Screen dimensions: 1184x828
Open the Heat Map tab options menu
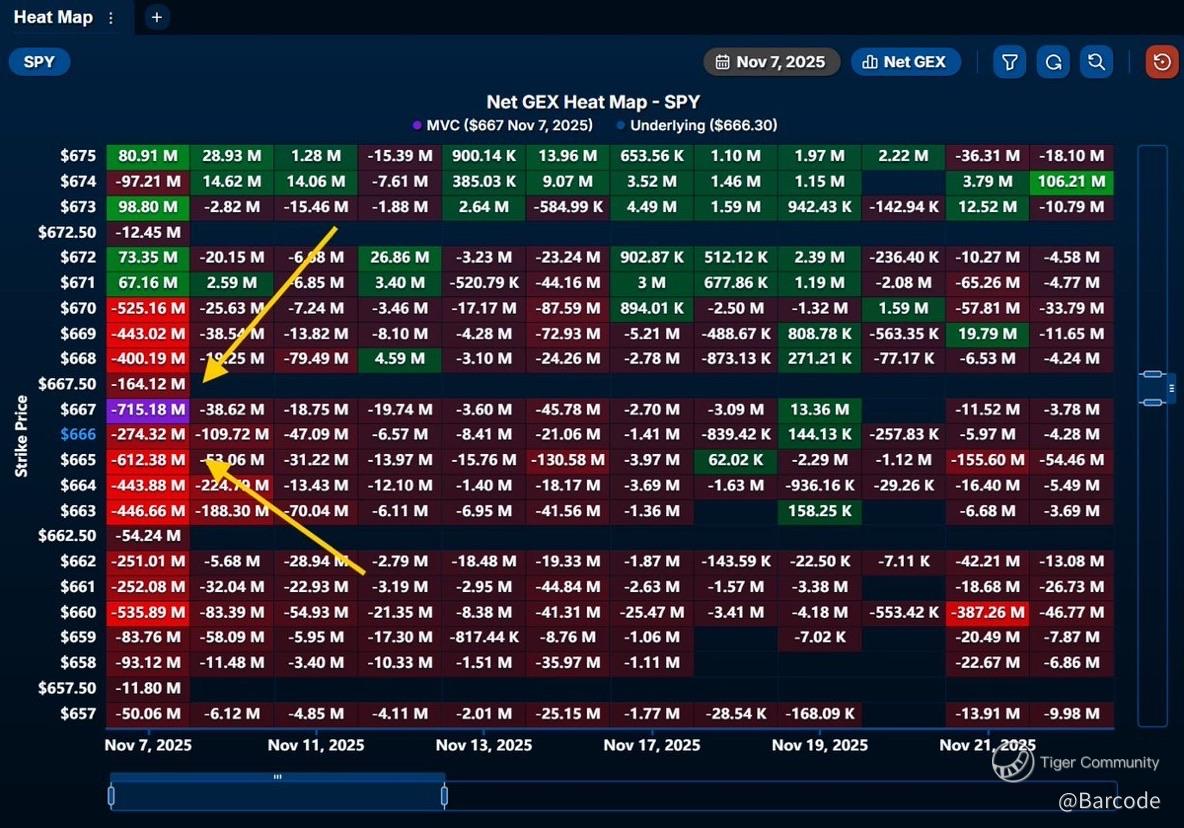click(x=111, y=17)
